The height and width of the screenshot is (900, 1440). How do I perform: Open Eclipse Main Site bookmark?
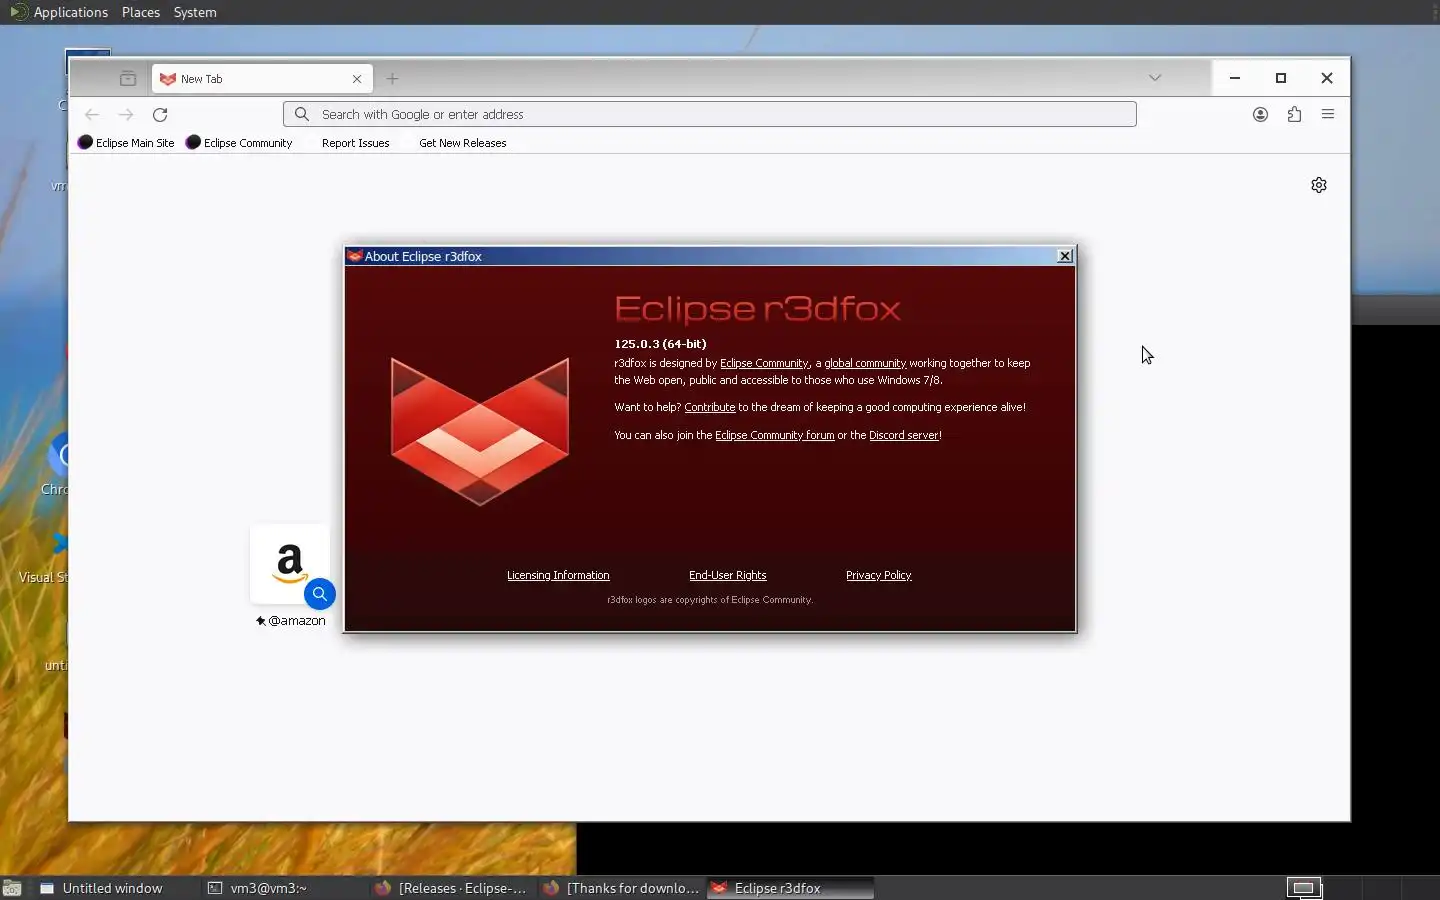[126, 143]
